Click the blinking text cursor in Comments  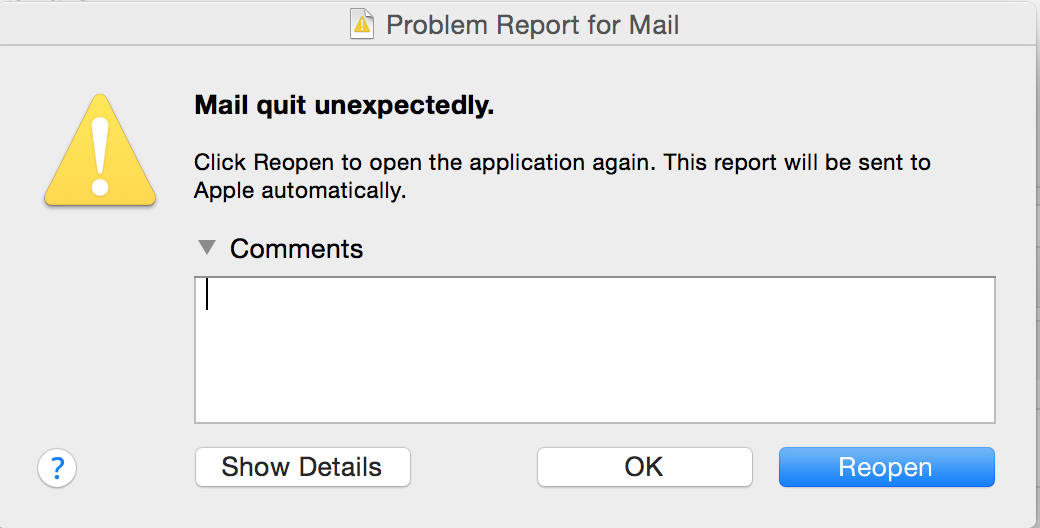207,295
